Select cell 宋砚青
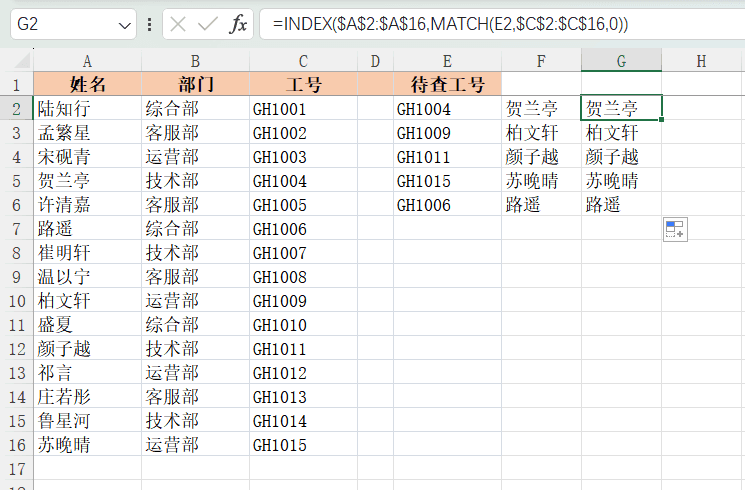Screen dimensions: 745x490 [x=87, y=156]
